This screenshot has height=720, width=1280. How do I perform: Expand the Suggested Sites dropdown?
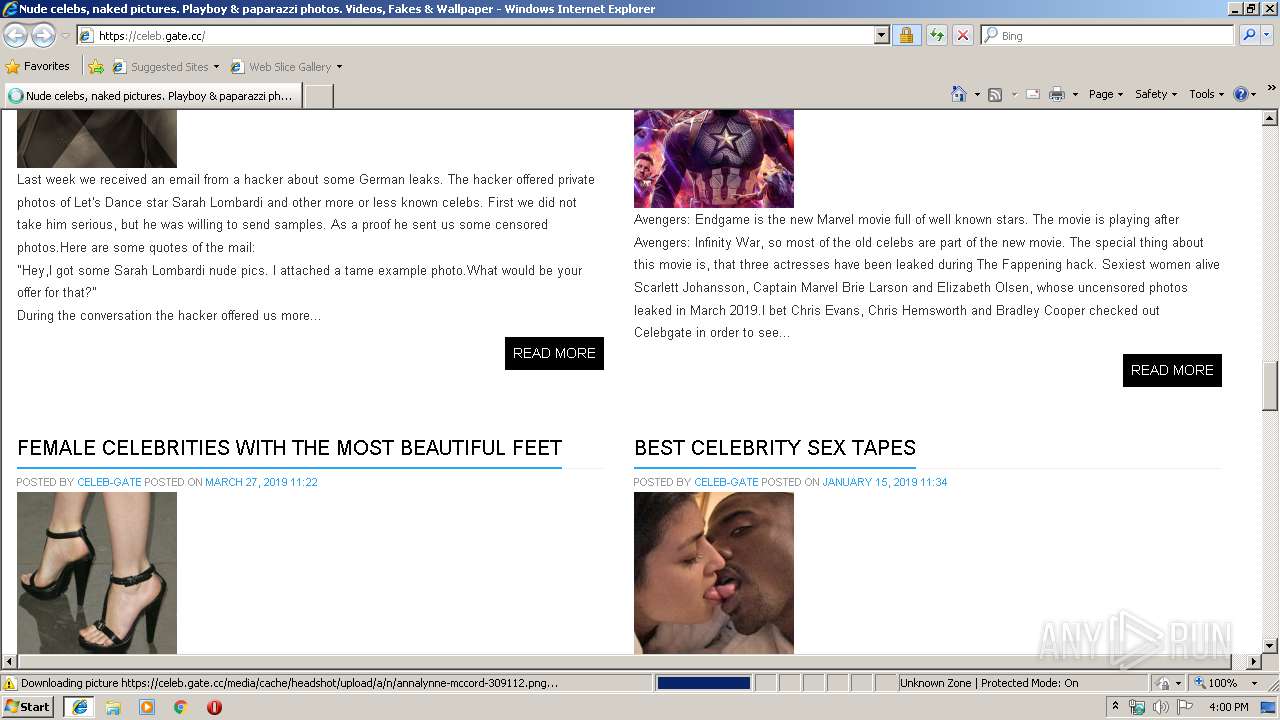(x=216, y=67)
